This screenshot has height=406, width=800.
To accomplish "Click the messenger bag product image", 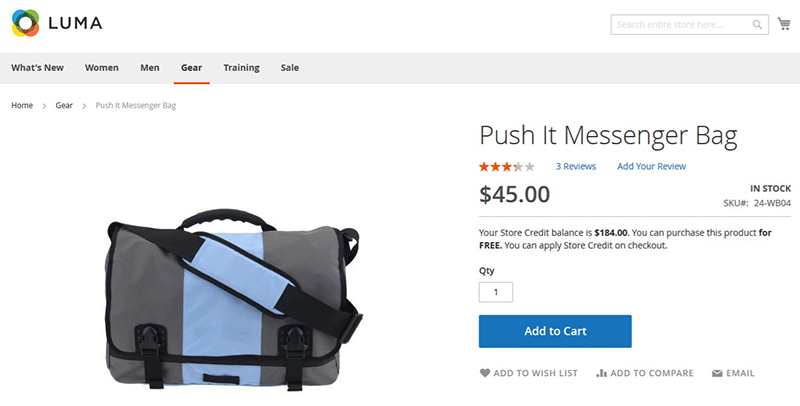I will click(234, 299).
